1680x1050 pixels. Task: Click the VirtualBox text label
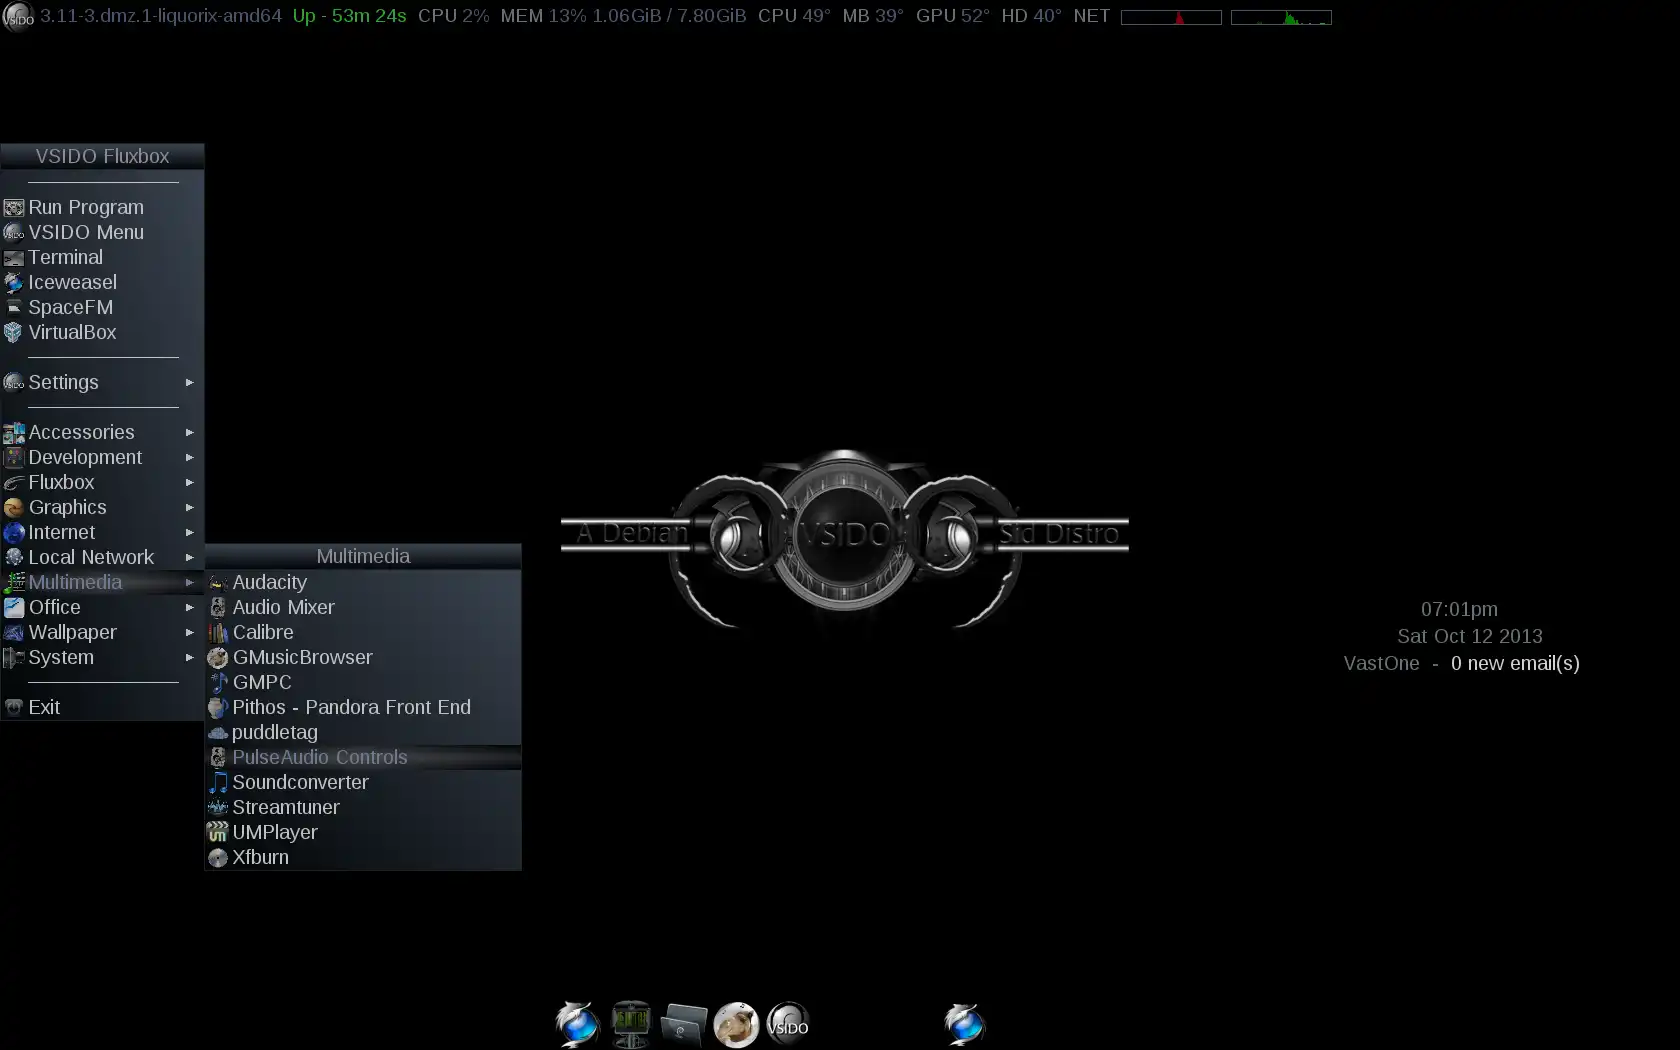[x=72, y=332]
